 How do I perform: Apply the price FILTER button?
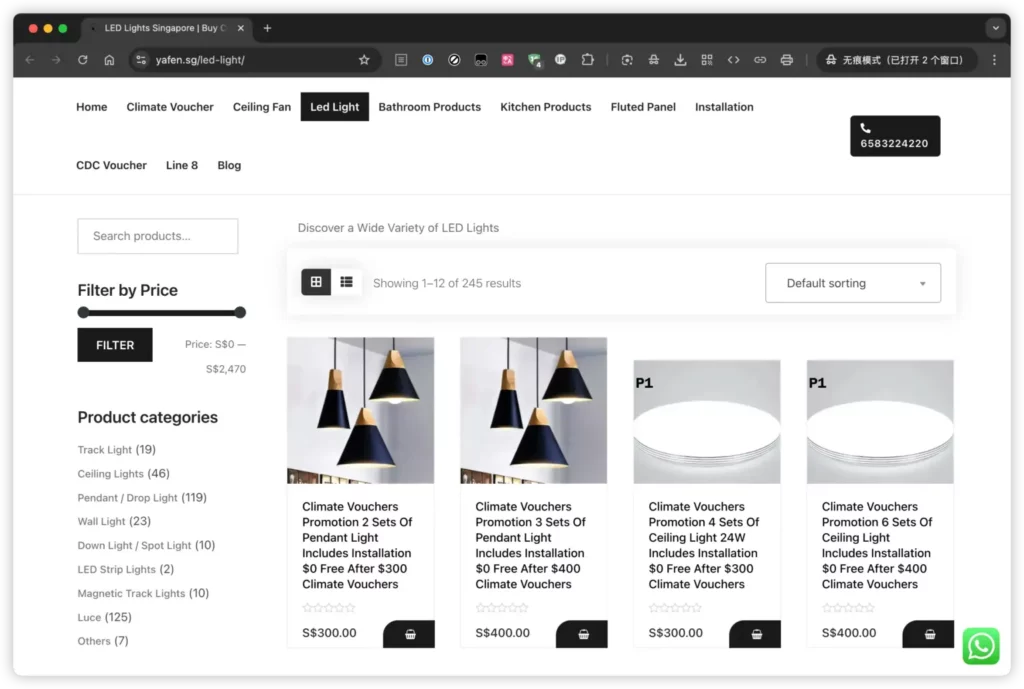tap(115, 345)
